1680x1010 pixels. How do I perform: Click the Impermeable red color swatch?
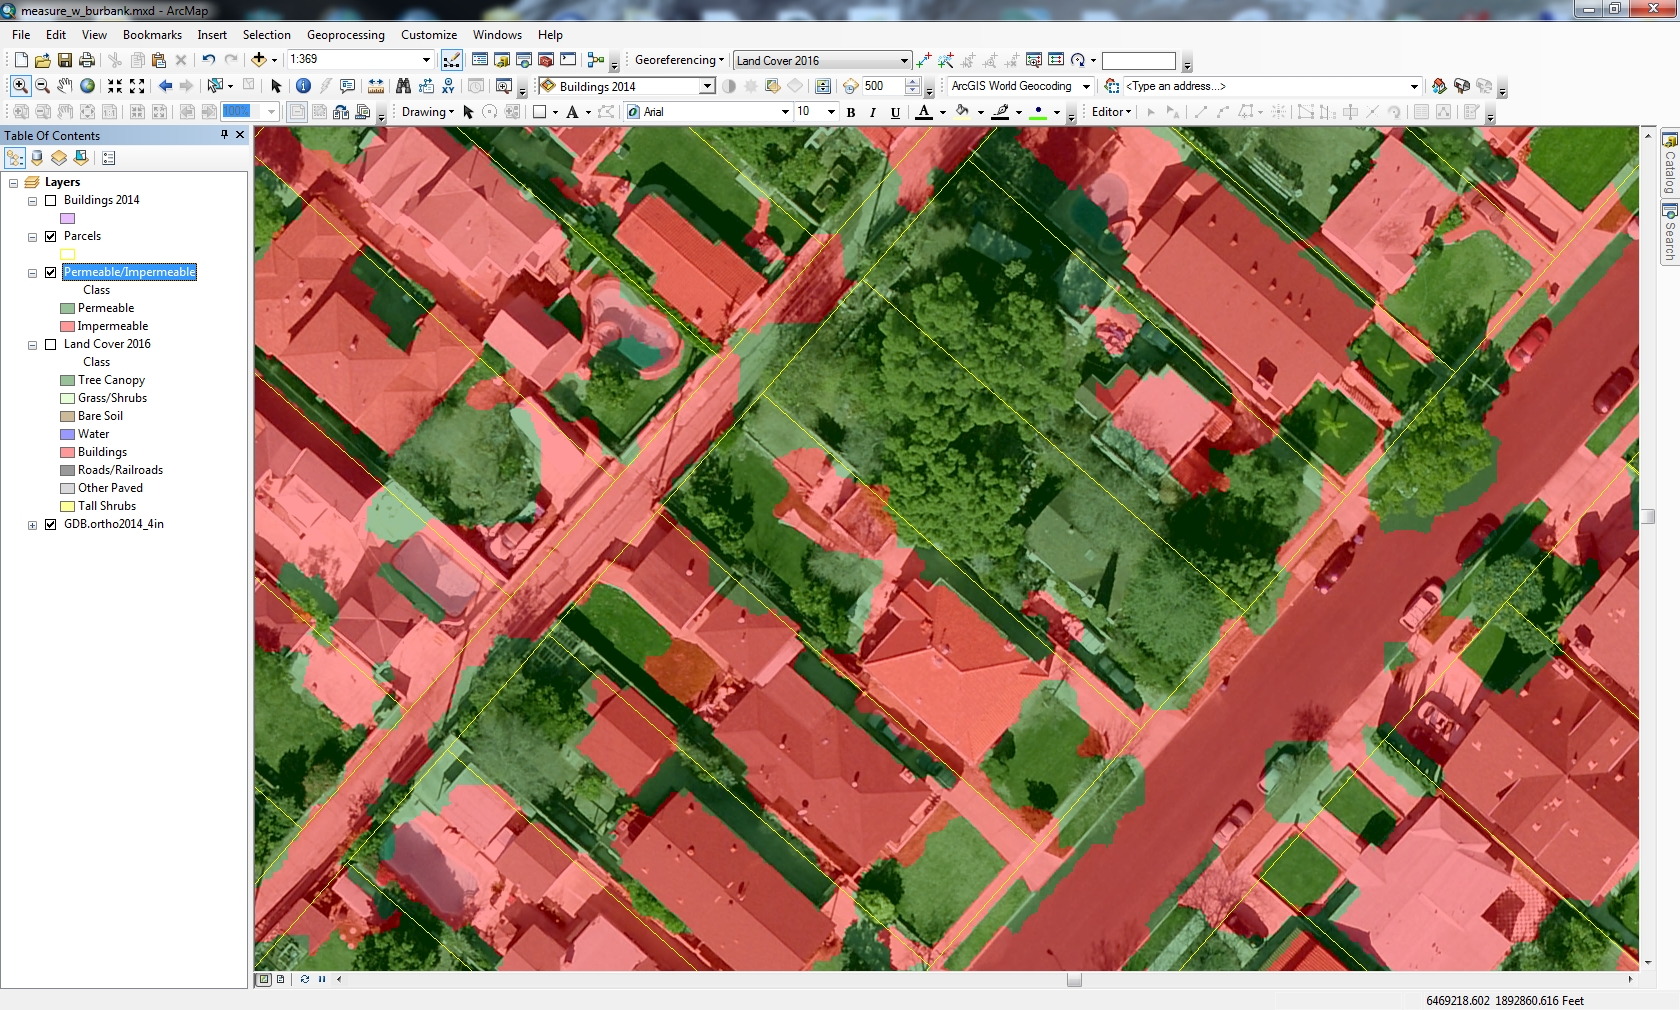(68, 326)
